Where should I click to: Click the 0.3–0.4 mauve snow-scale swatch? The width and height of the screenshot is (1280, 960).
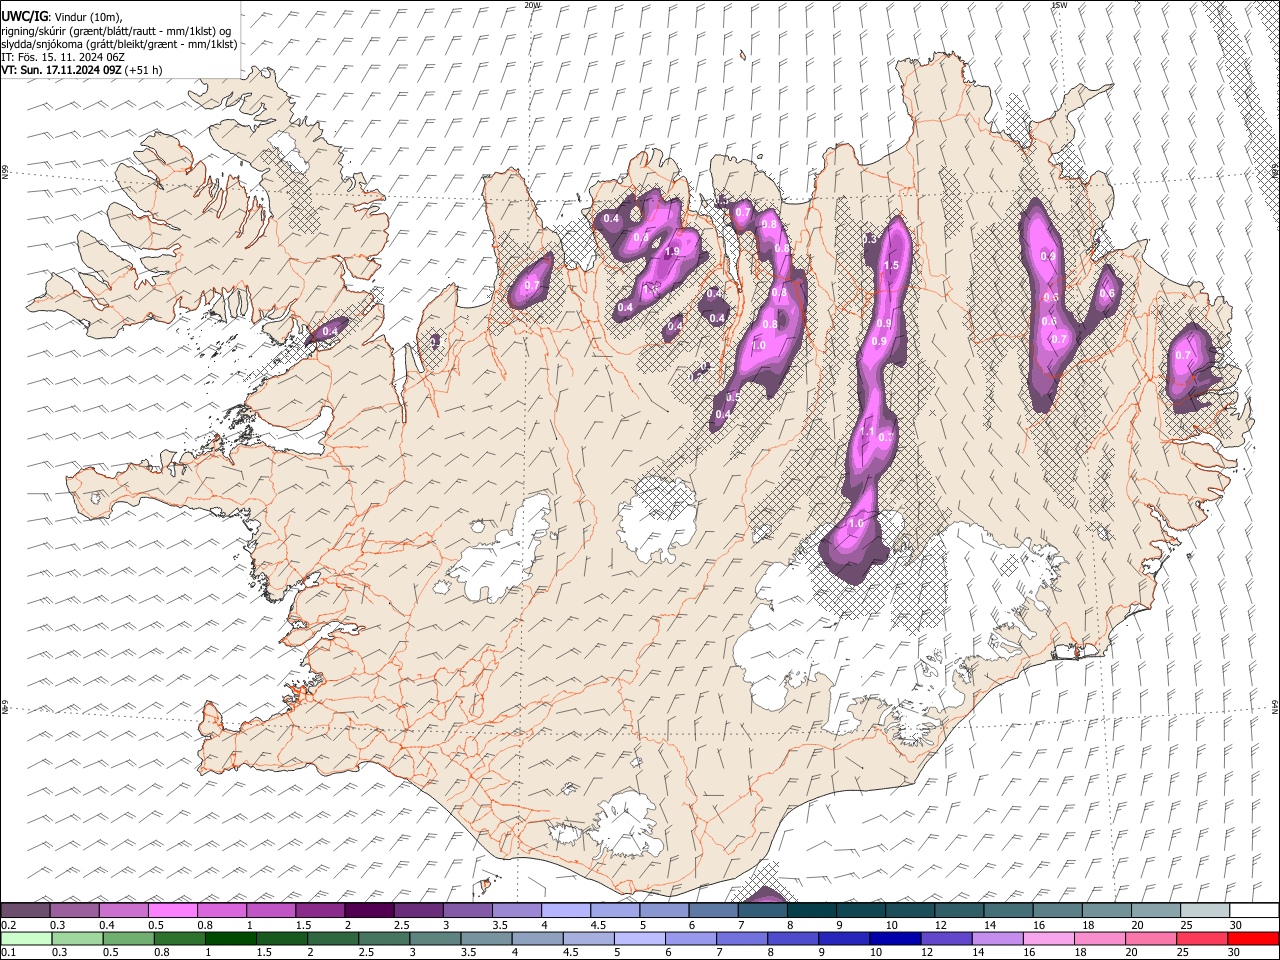click(x=74, y=910)
